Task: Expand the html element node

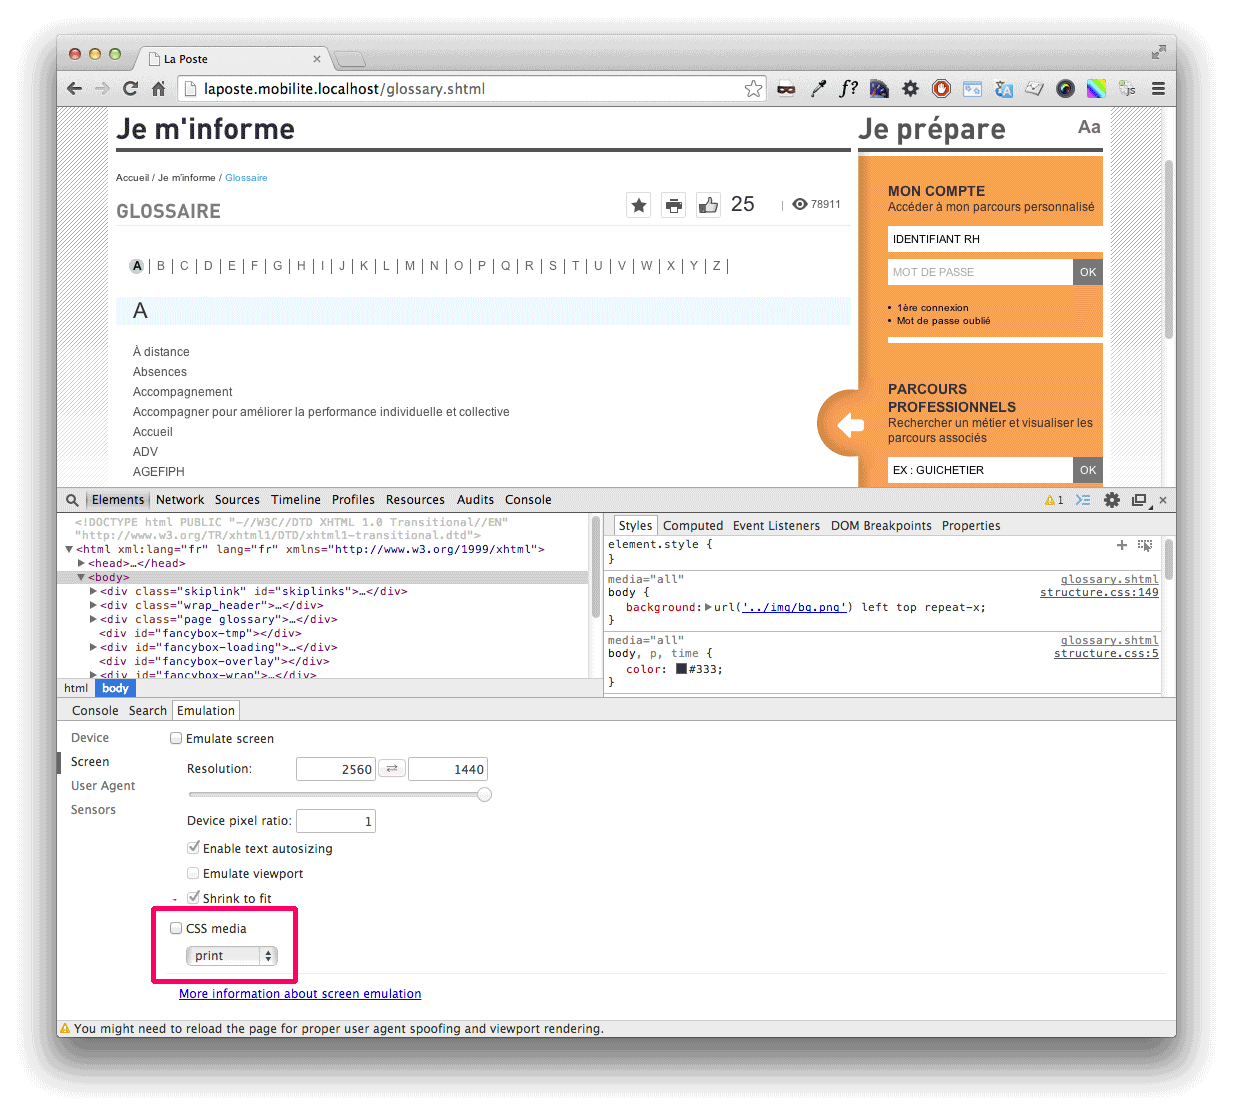Action: 69,549
